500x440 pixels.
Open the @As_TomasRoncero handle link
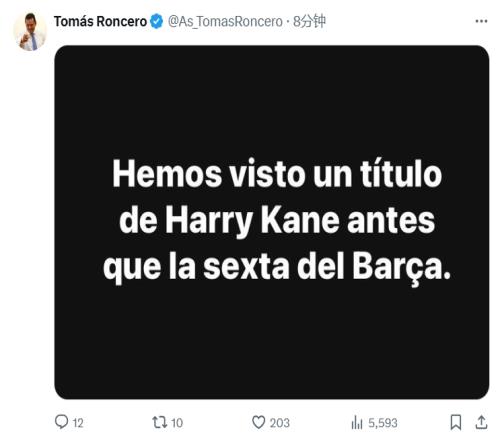click(225, 22)
